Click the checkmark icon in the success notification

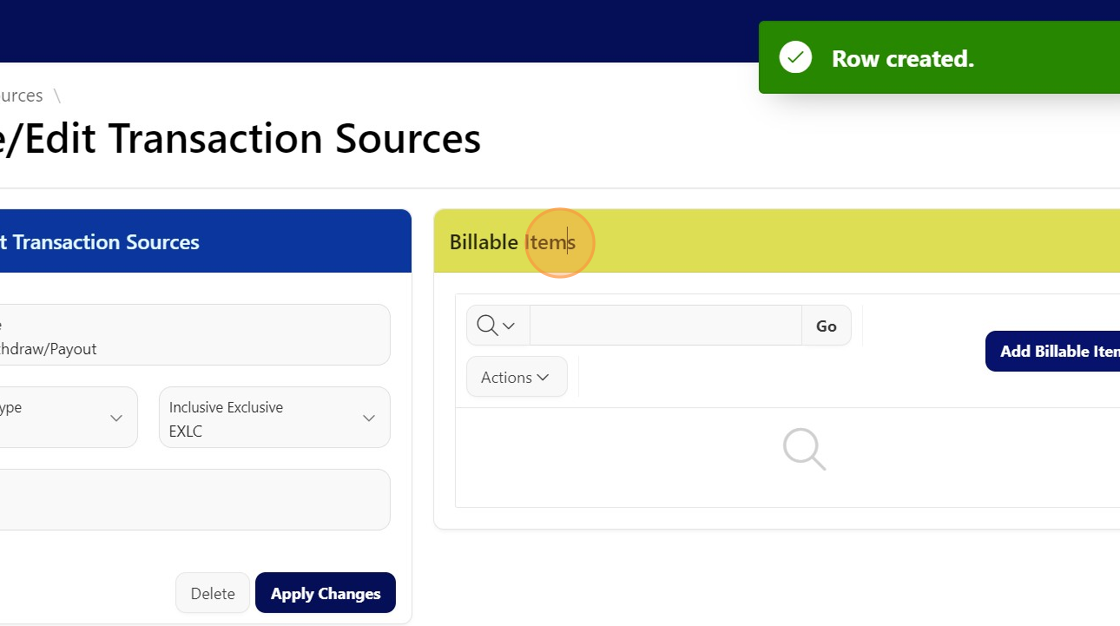pos(796,58)
